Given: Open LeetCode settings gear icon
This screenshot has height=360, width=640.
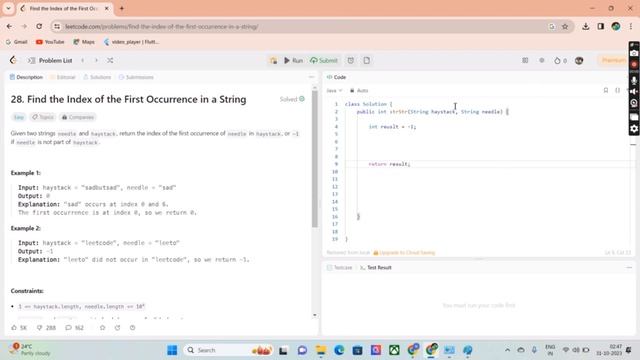Looking at the screenshot, I should point(542,60).
